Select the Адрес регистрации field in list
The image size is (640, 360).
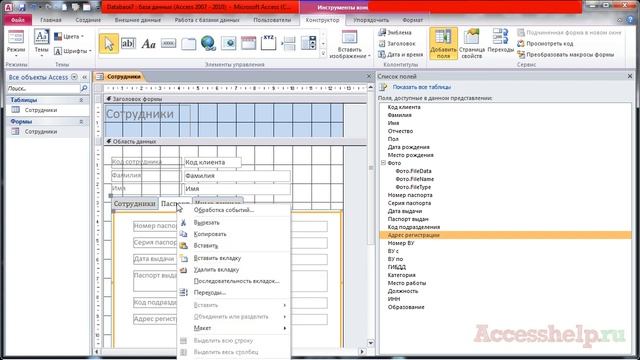tap(506, 235)
